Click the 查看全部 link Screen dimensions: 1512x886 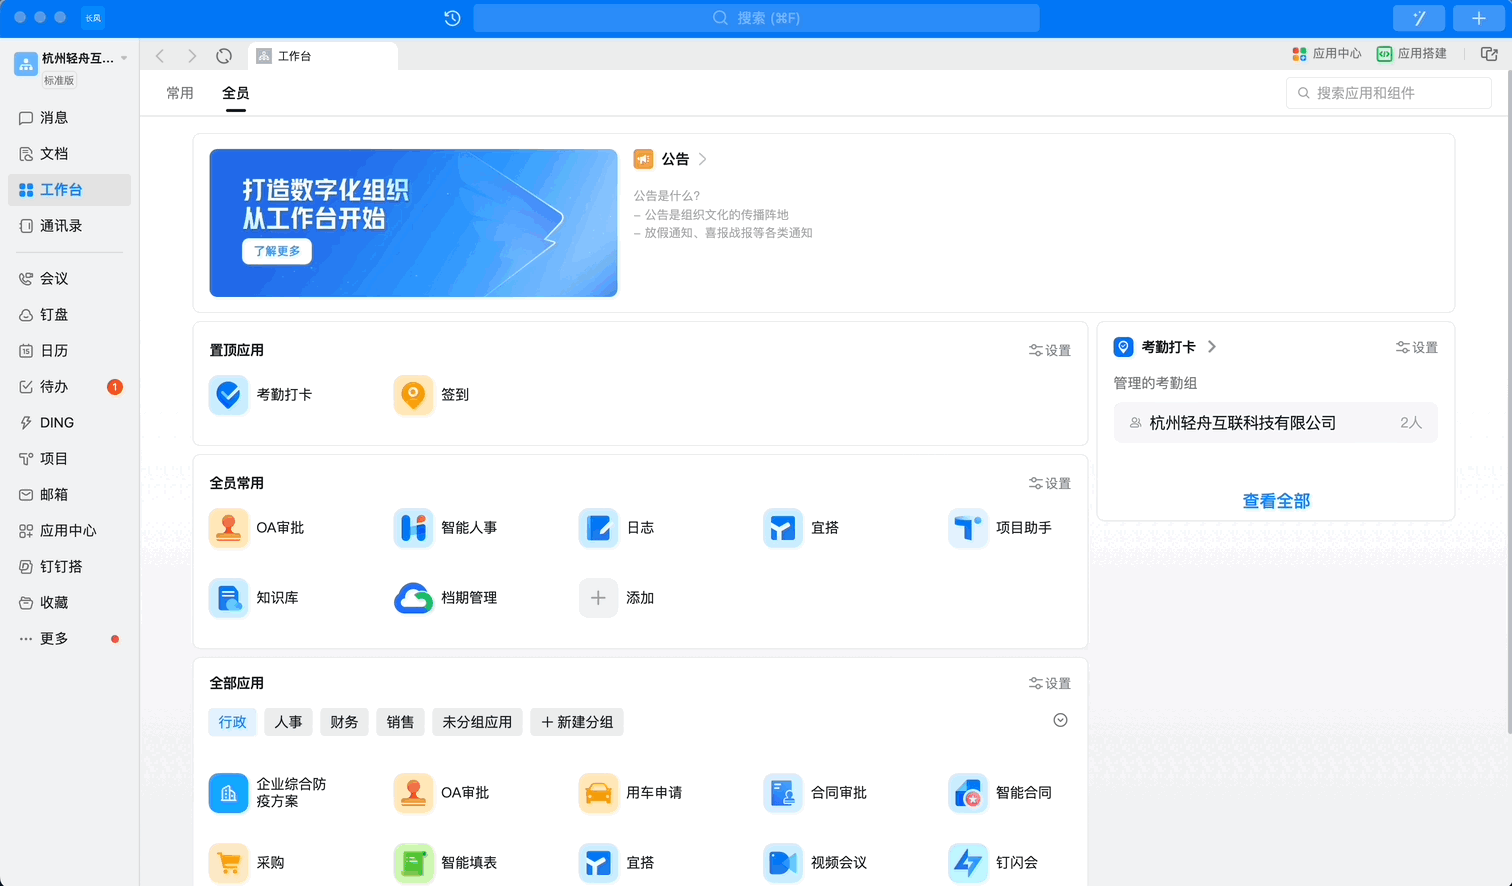pyautogui.click(x=1276, y=501)
